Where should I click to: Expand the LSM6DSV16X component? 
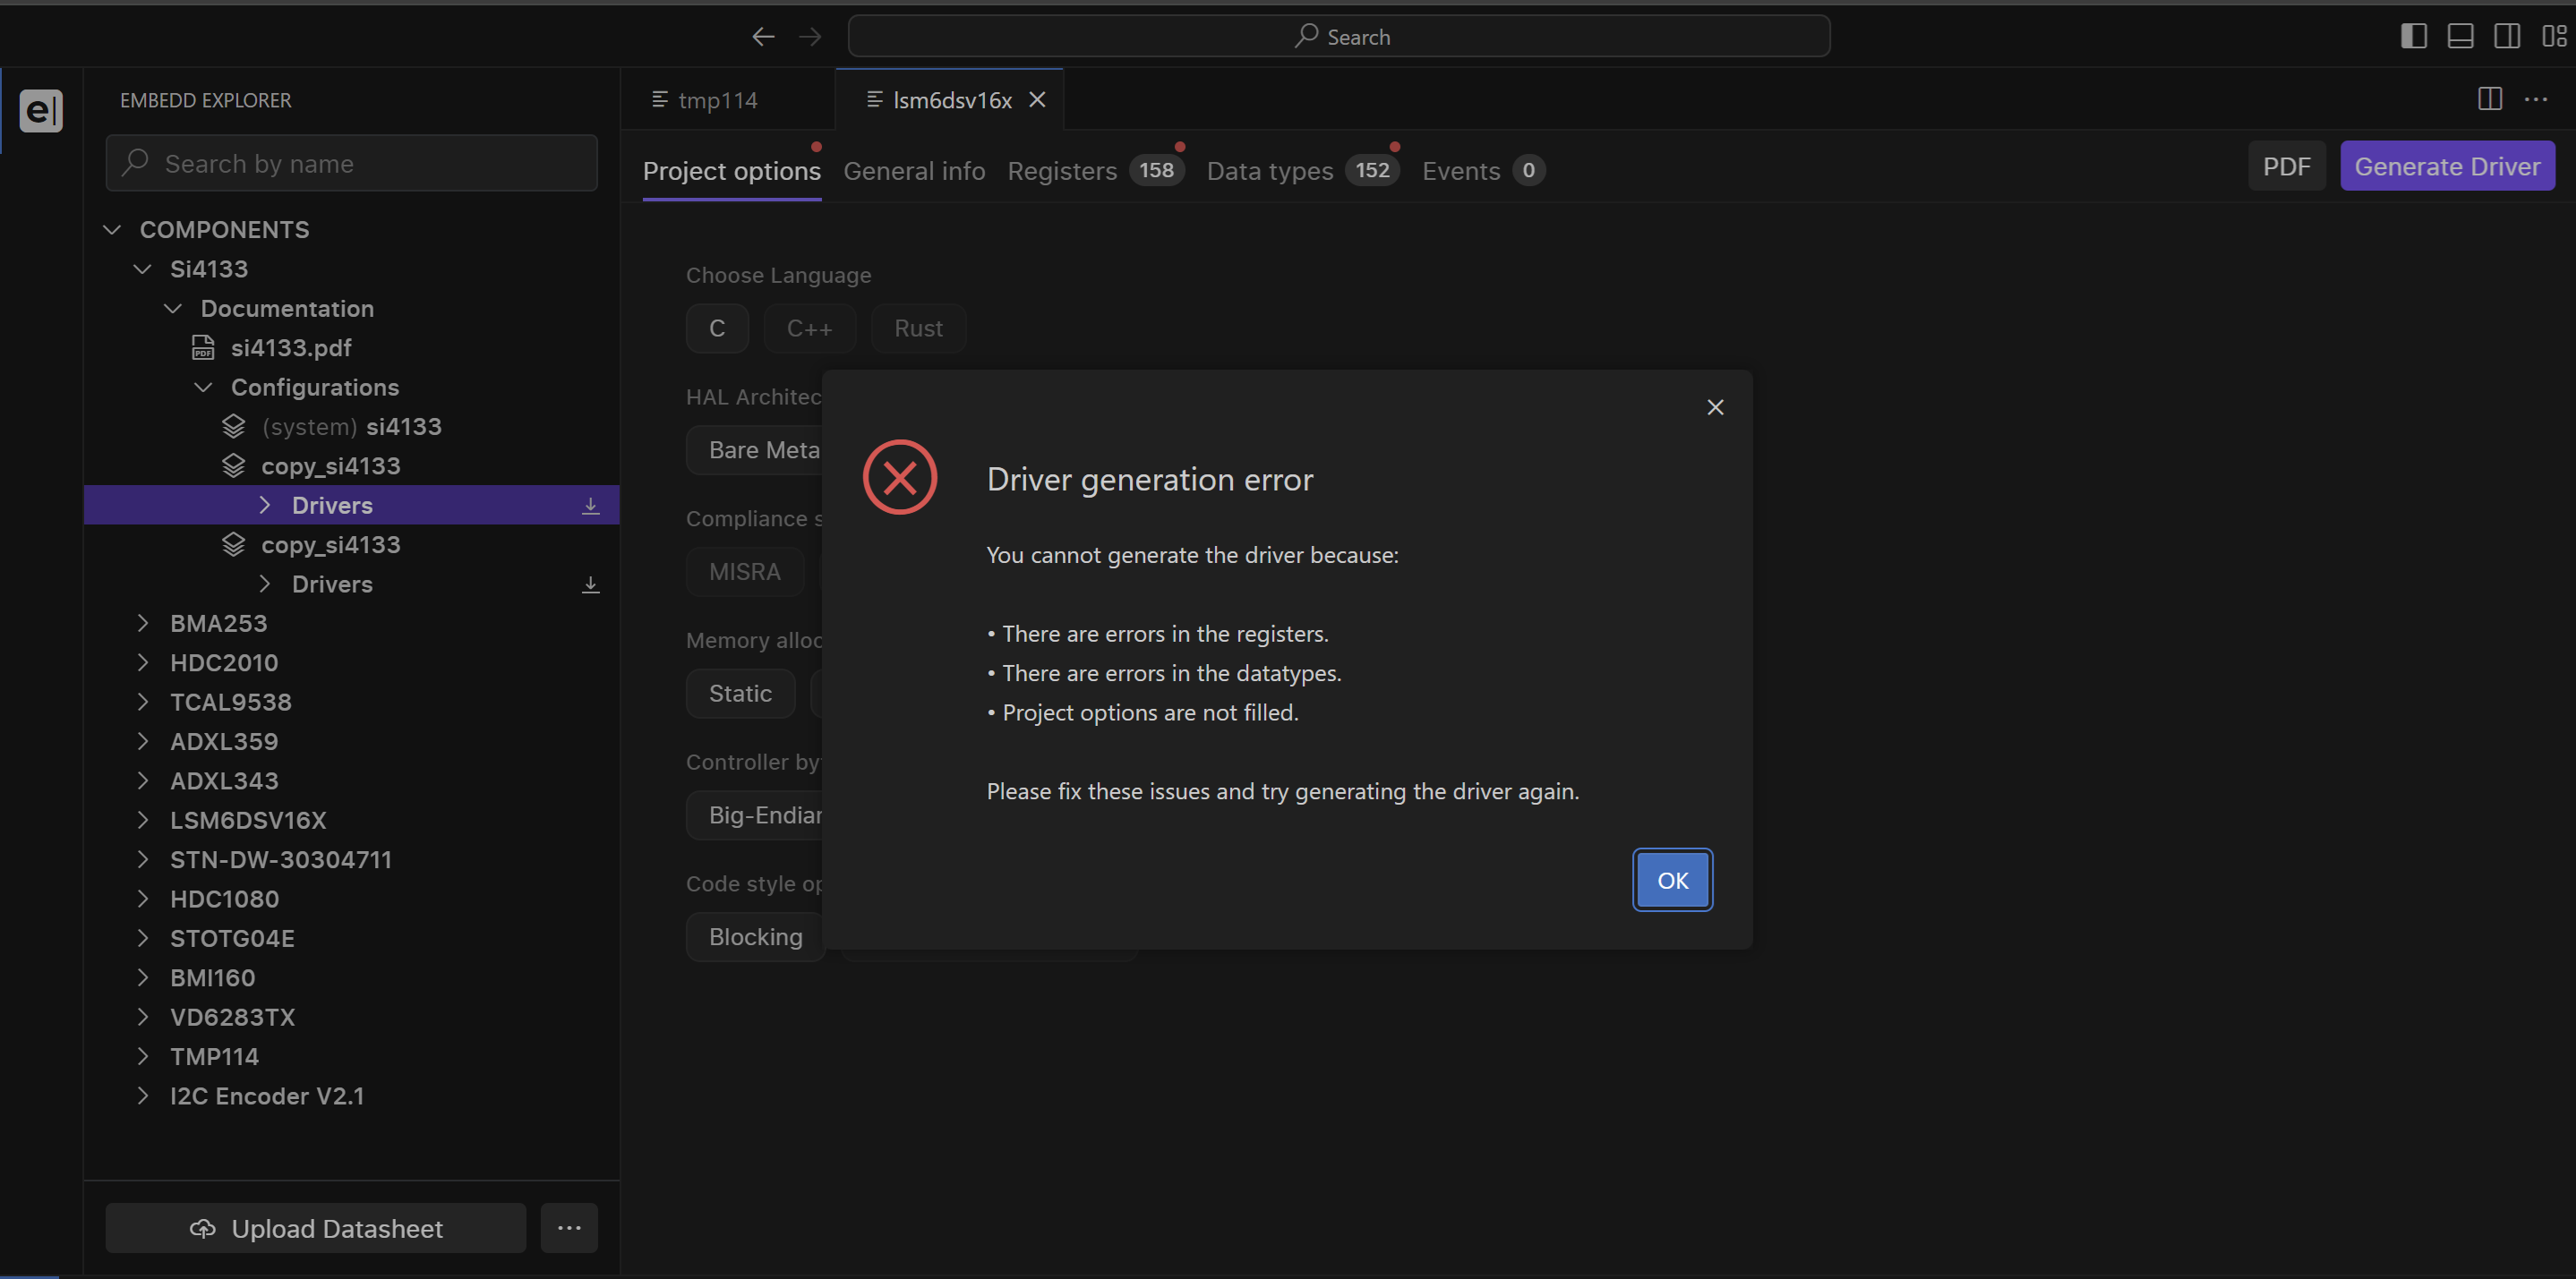point(143,821)
